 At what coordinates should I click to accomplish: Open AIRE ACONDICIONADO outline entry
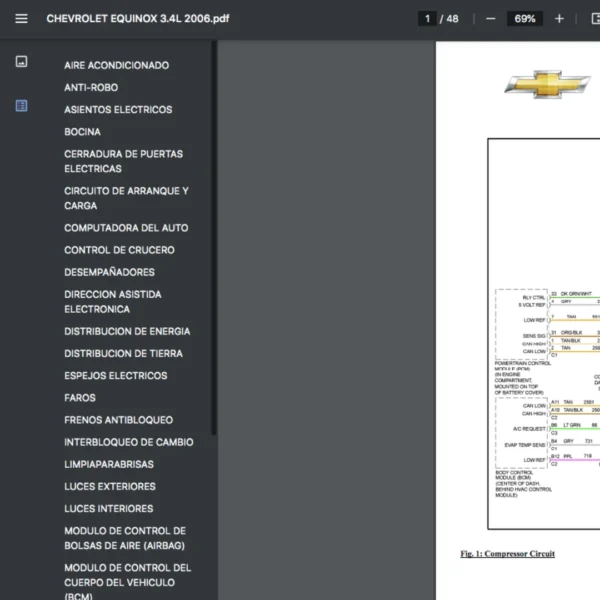116,65
